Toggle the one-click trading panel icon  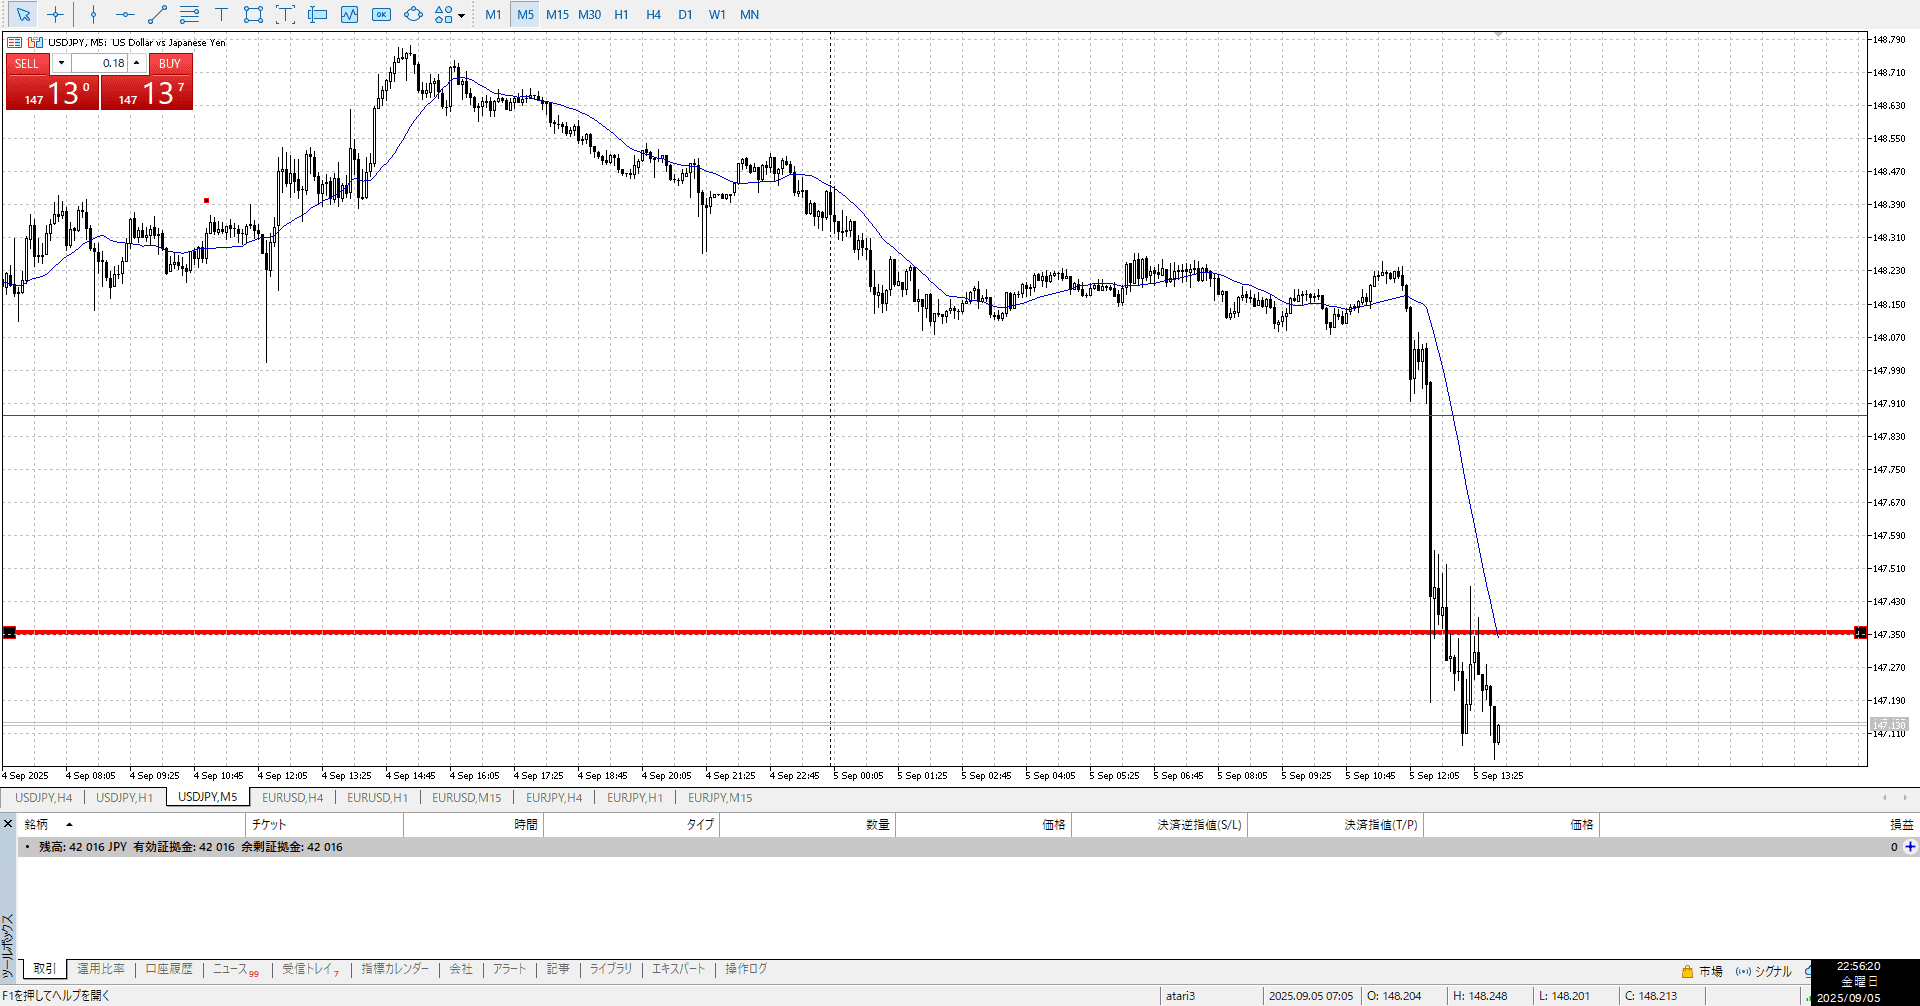tap(36, 42)
